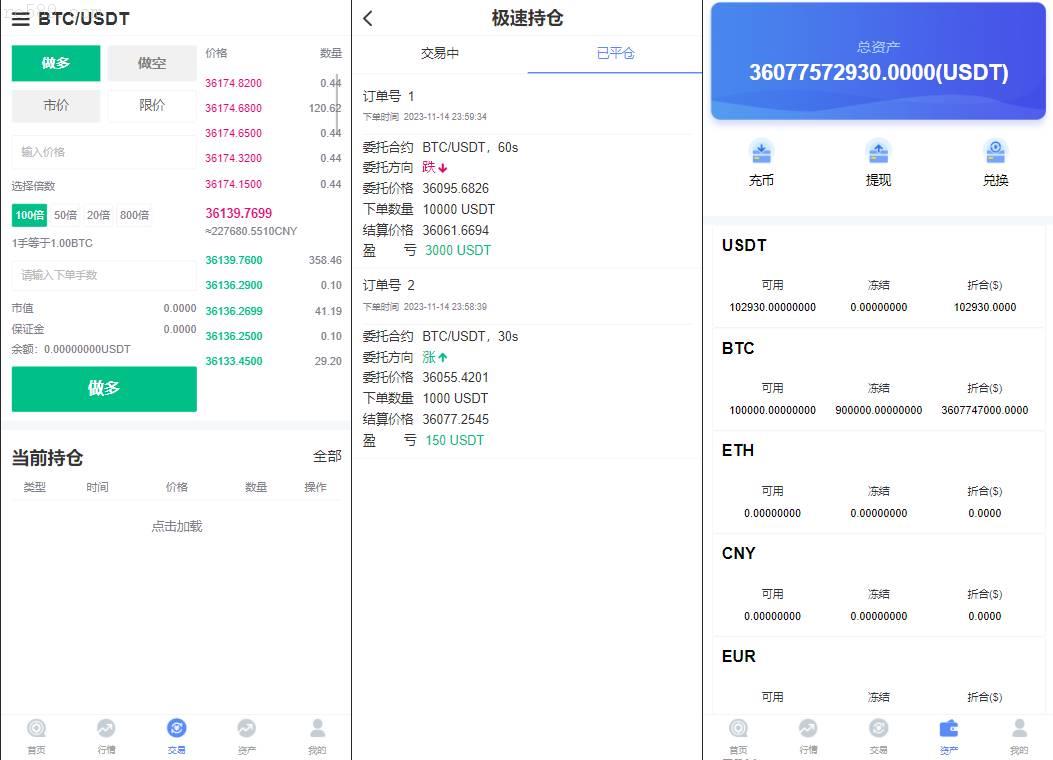This screenshot has height=760, width=1053.
Task: Click the 输入价格 price input field
Action: point(104,152)
